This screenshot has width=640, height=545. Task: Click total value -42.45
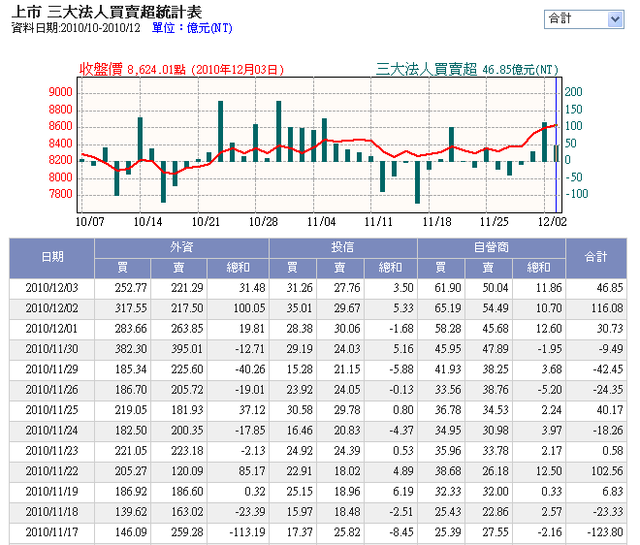(x=608, y=370)
